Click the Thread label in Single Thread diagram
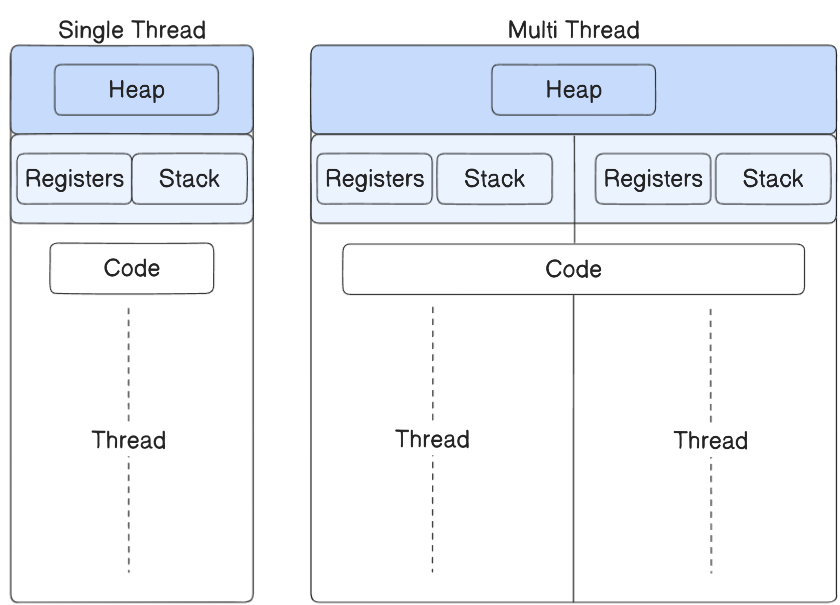Image resolution: width=840 pixels, height=605 pixels. [x=129, y=440]
